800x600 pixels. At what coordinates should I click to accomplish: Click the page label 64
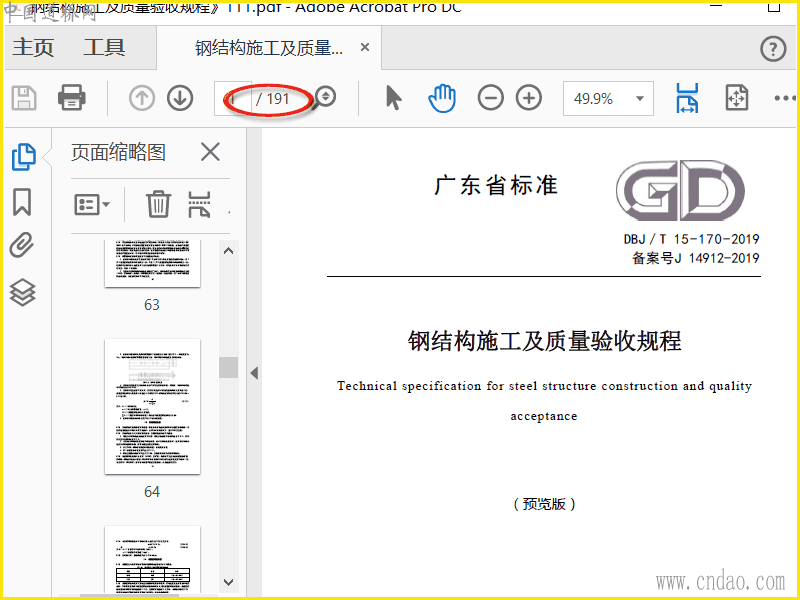click(152, 492)
